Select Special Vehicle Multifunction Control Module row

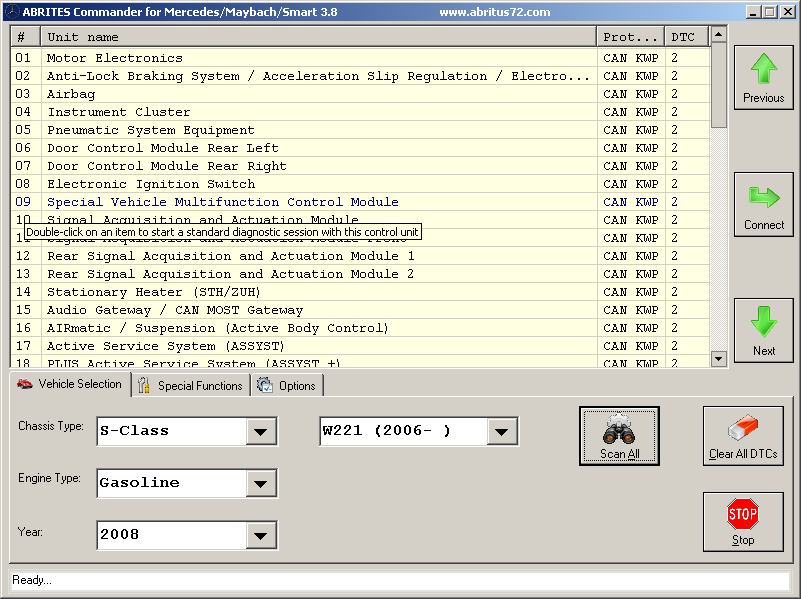pyautogui.click(x=360, y=202)
